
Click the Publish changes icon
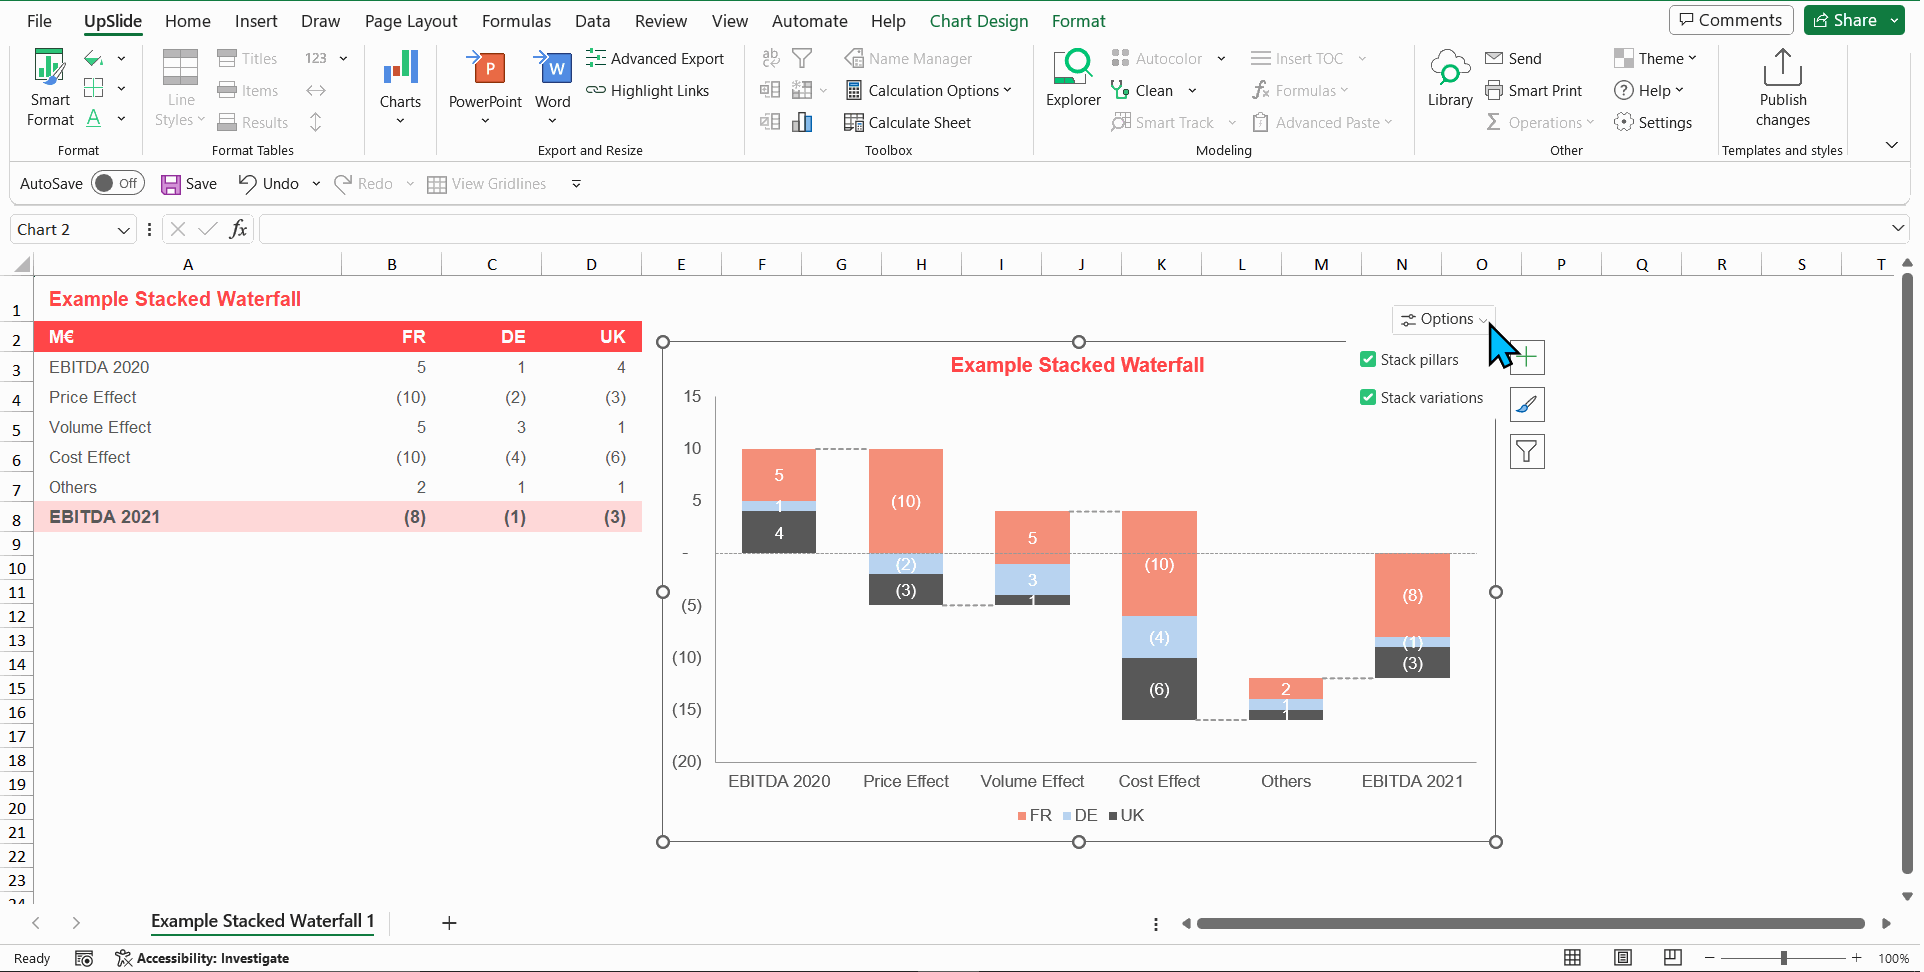click(1782, 70)
